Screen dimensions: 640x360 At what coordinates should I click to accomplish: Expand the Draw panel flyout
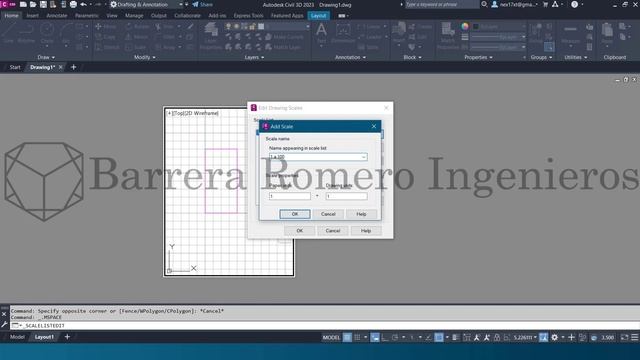pyautogui.click(x=46, y=58)
